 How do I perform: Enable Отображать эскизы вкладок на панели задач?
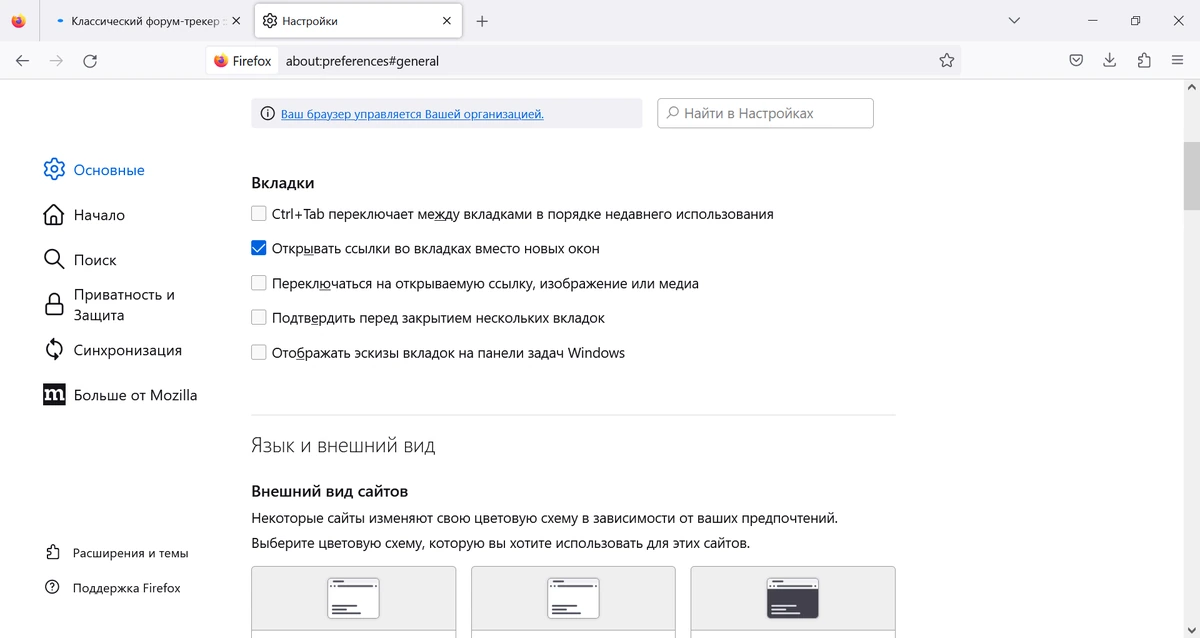pos(259,353)
